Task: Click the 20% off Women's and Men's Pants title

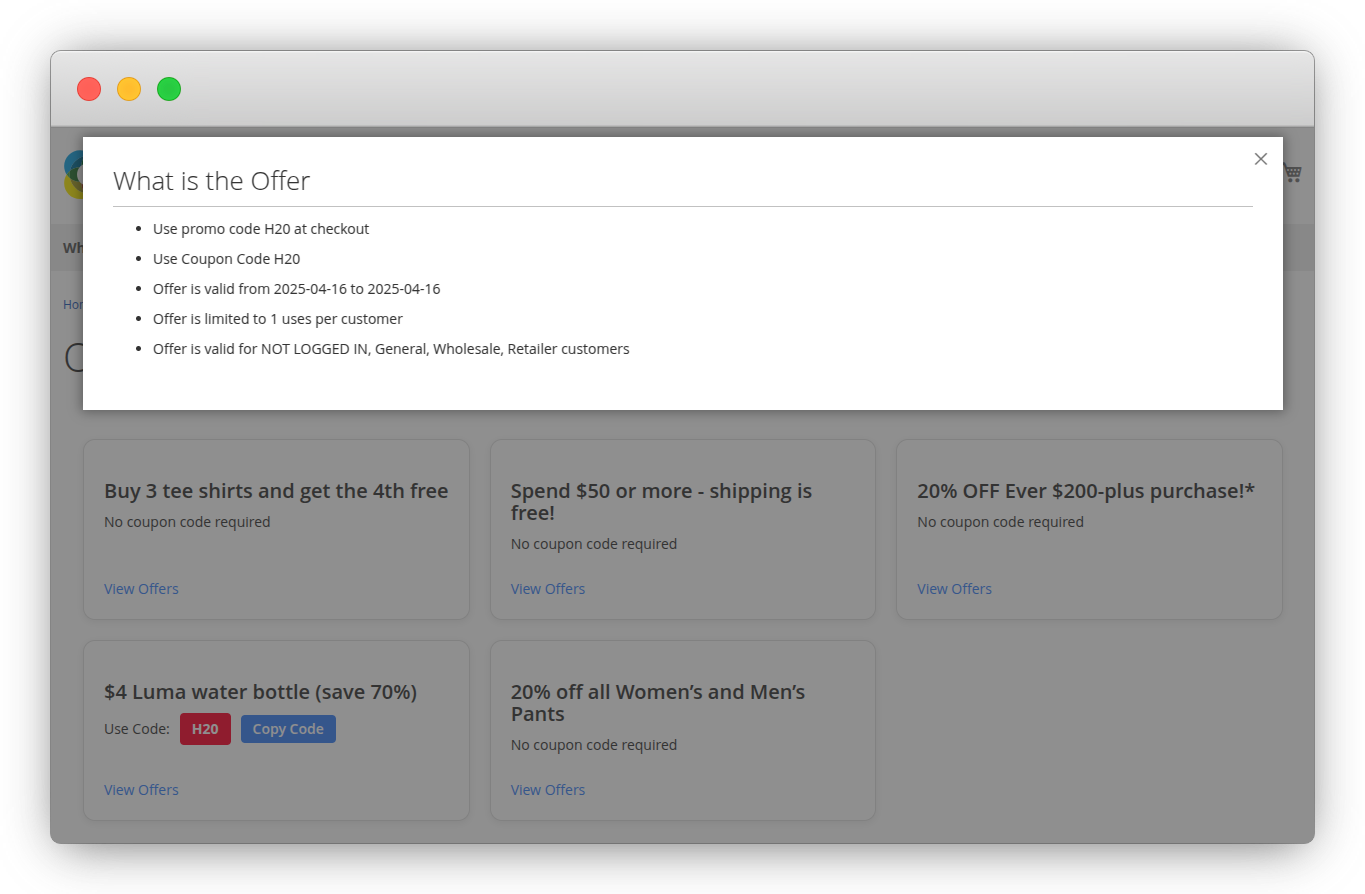Action: pyautogui.click(x=657, y=703)
